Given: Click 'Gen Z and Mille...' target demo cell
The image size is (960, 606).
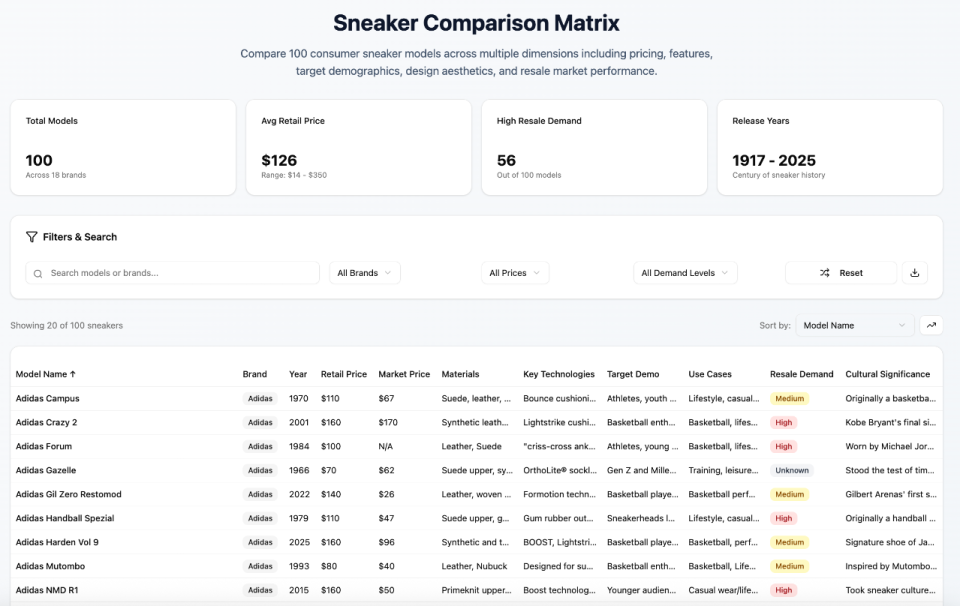Looking at the screenshot, I should (x=641, y=470).
